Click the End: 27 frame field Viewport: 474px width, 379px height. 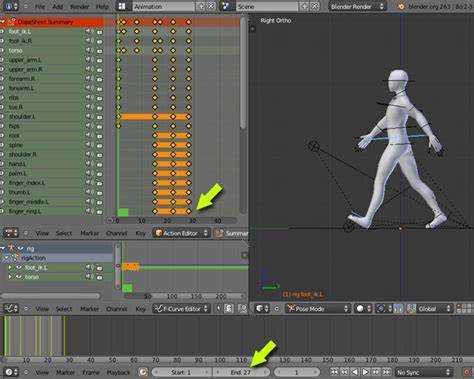pyautogui.click(x=241, y=372)
